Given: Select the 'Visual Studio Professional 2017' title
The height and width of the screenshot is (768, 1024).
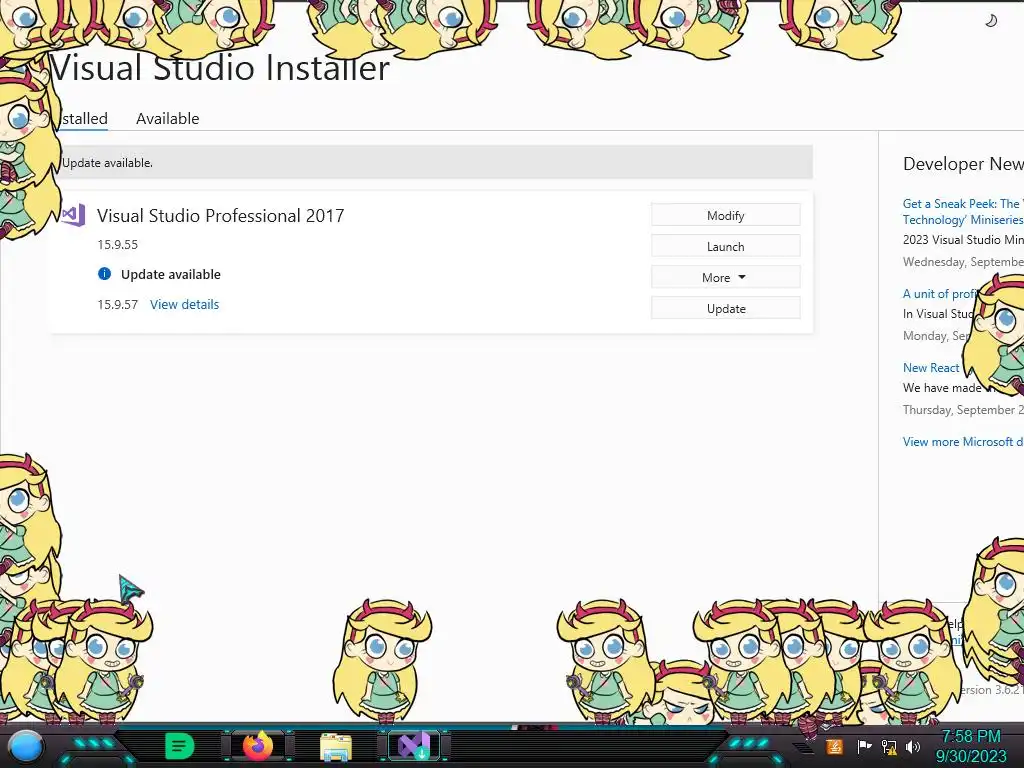Looking at the screenshot, I should (220, 216).
